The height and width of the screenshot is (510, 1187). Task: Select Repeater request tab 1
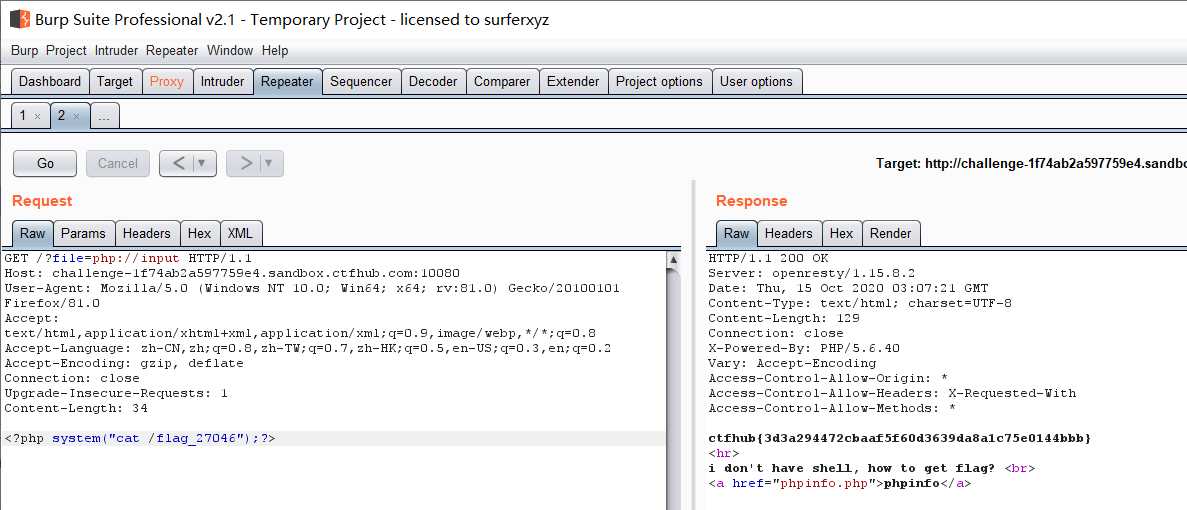(23, 116)
